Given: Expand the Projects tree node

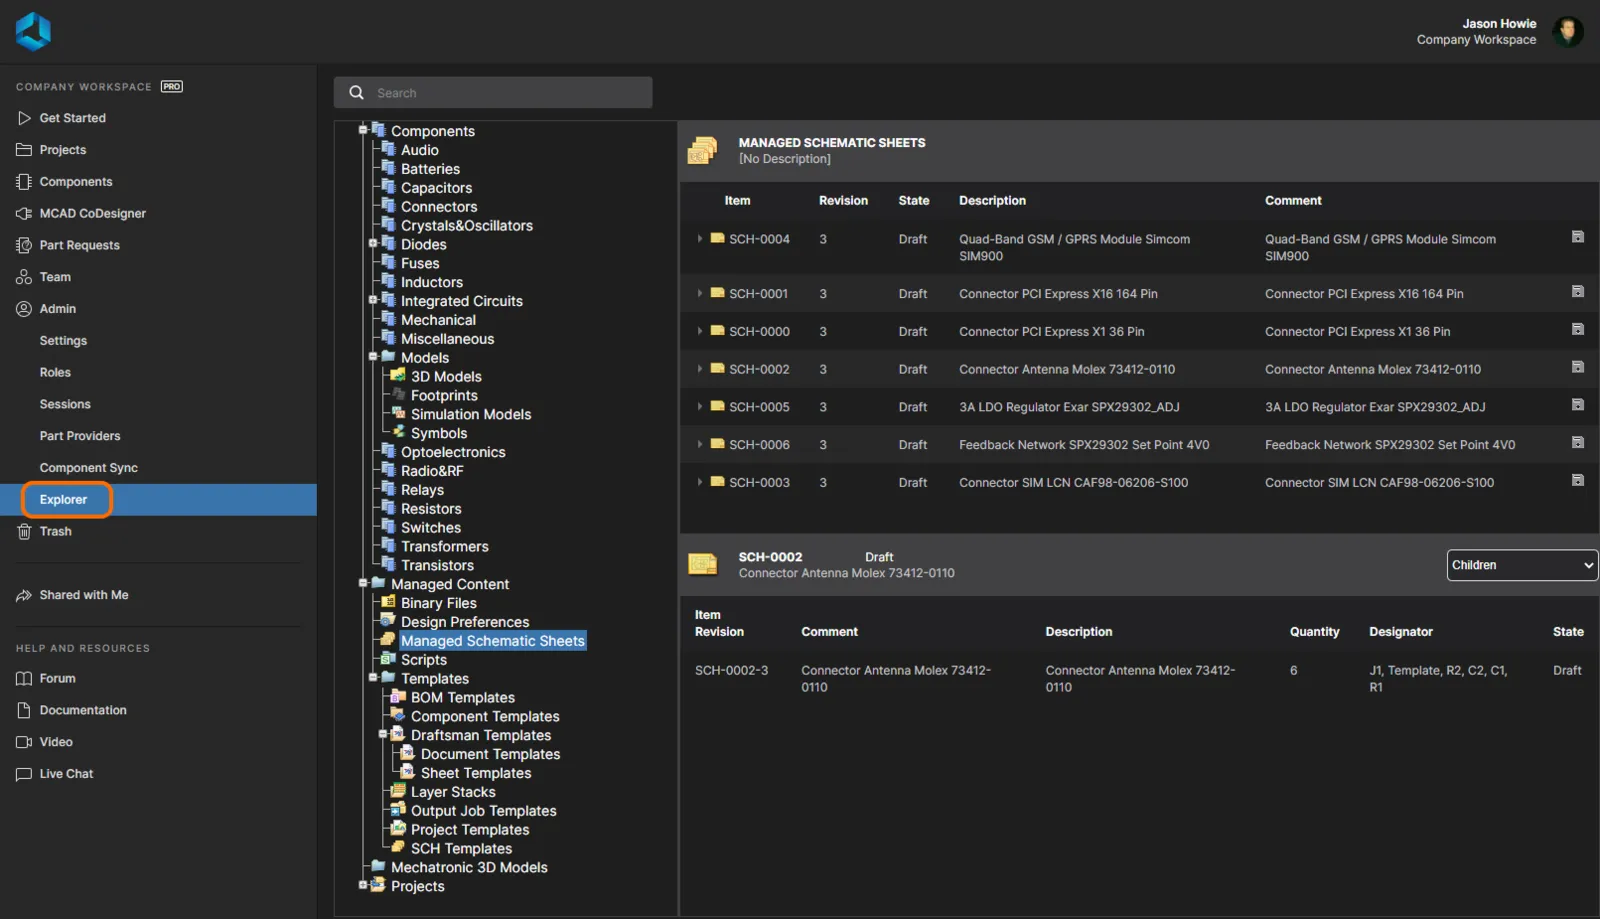Looking at the screenshot, I should [363, 885].
